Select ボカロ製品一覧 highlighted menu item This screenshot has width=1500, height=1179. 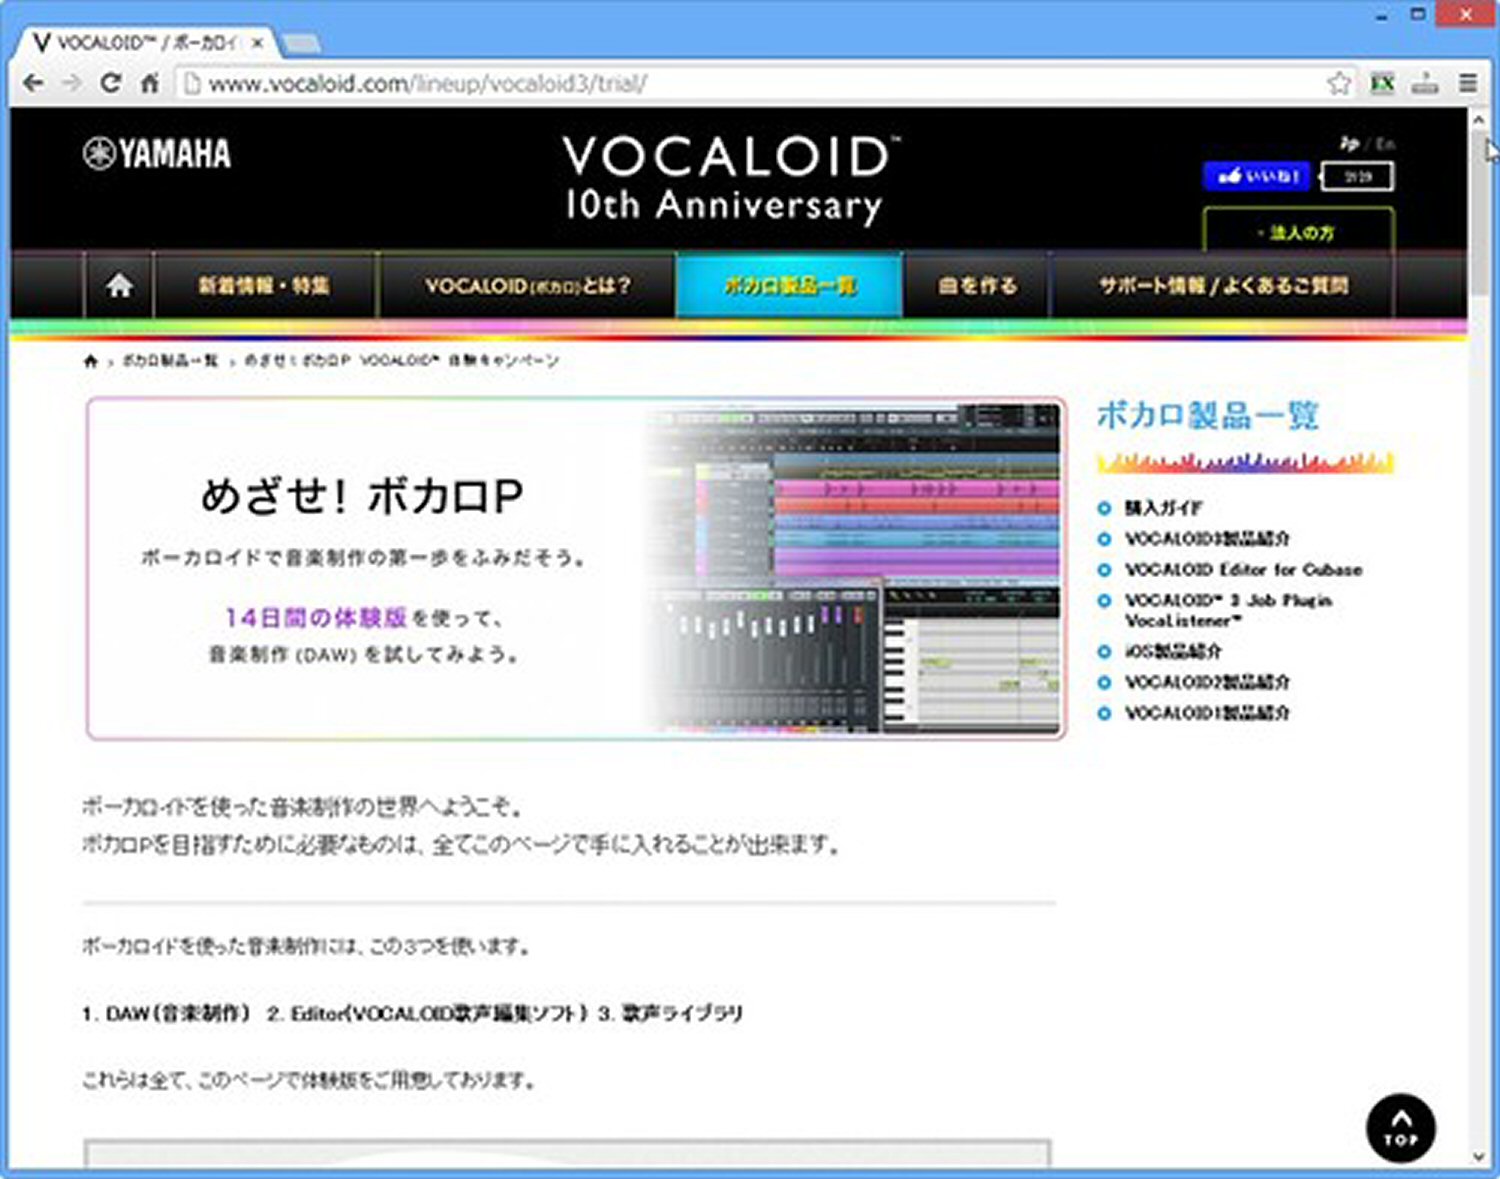tap(789, 286)
